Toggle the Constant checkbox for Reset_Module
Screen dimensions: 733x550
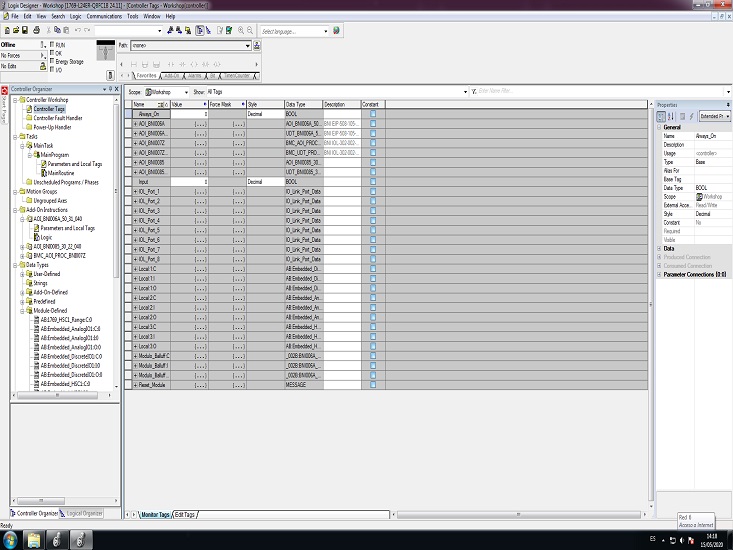point(372,384)
